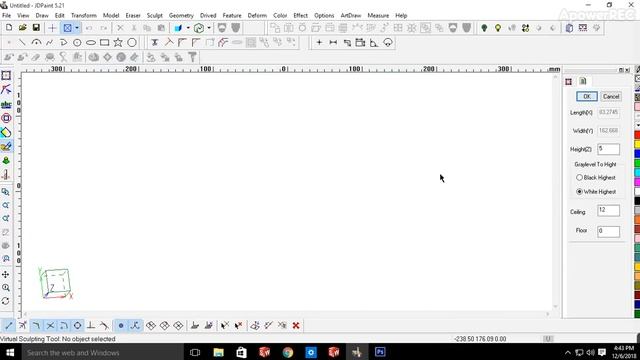Open the Sculpt menu
Screen dimensions: 640x360
pos(155,16)
